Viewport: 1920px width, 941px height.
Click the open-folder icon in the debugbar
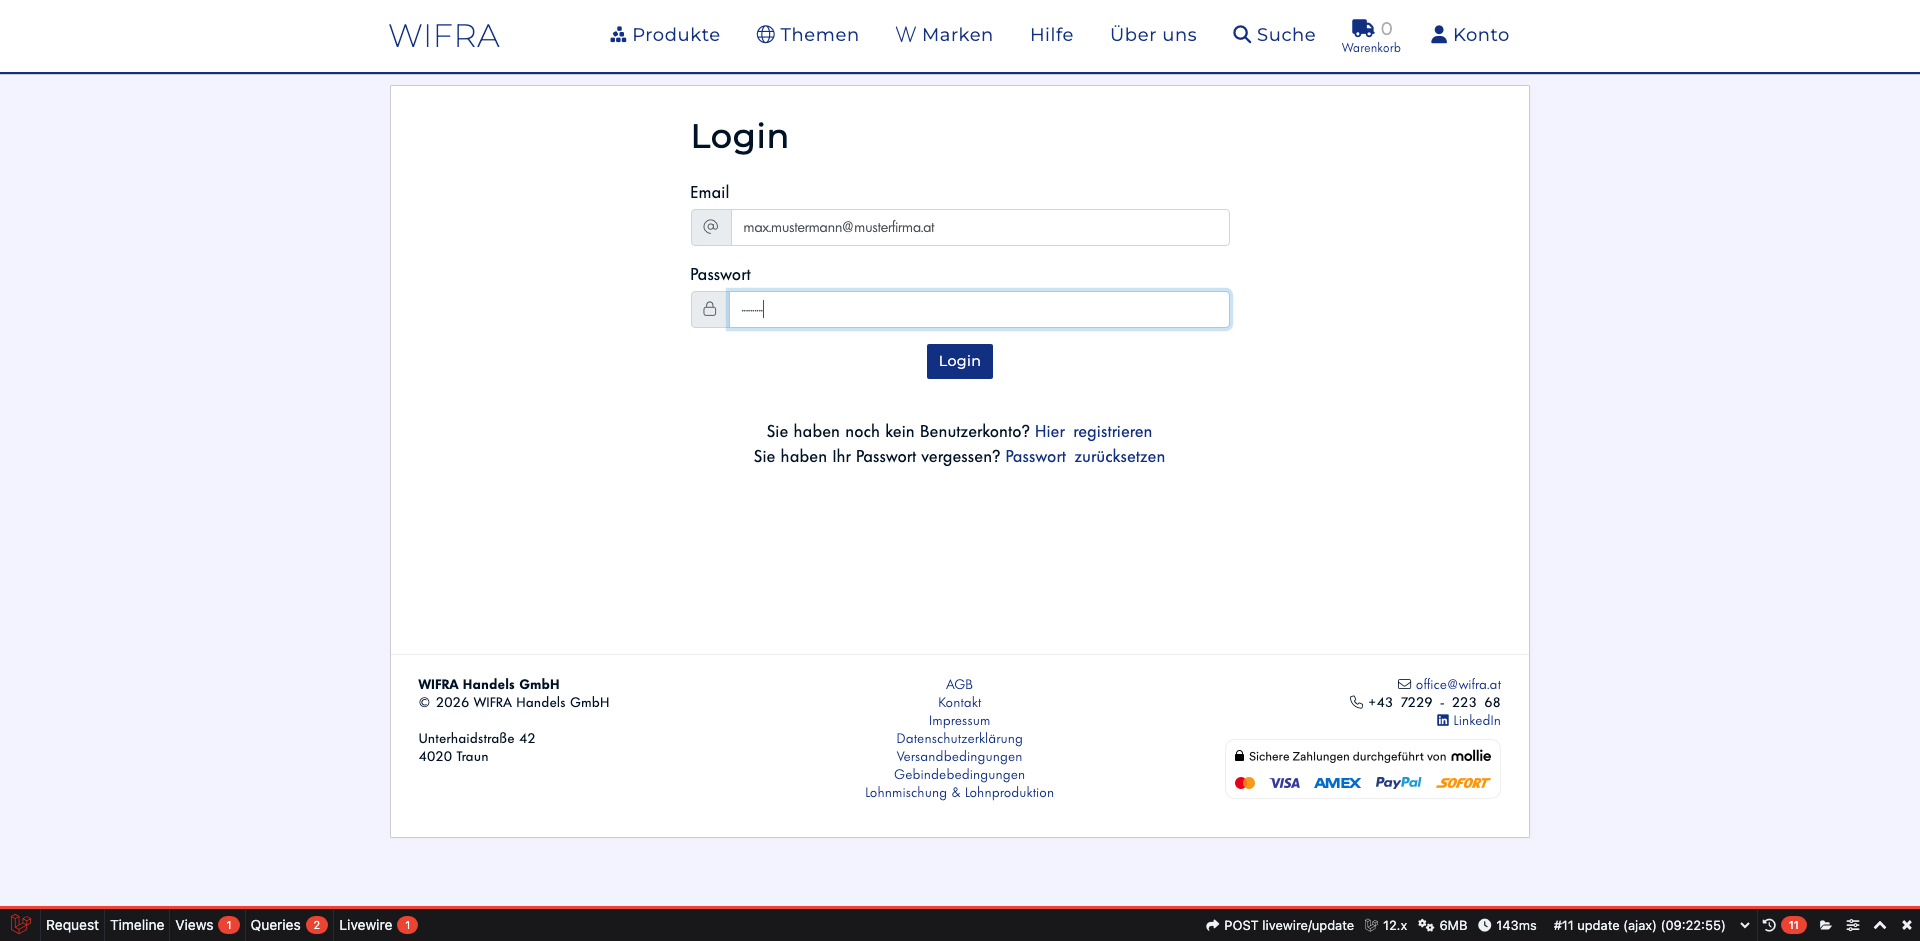tap(1826, 925)
